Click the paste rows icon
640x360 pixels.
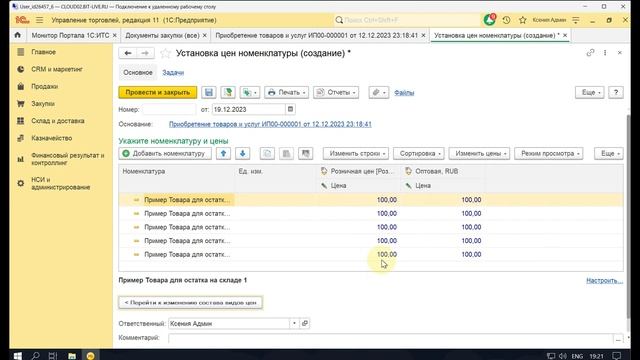(286, 153)
